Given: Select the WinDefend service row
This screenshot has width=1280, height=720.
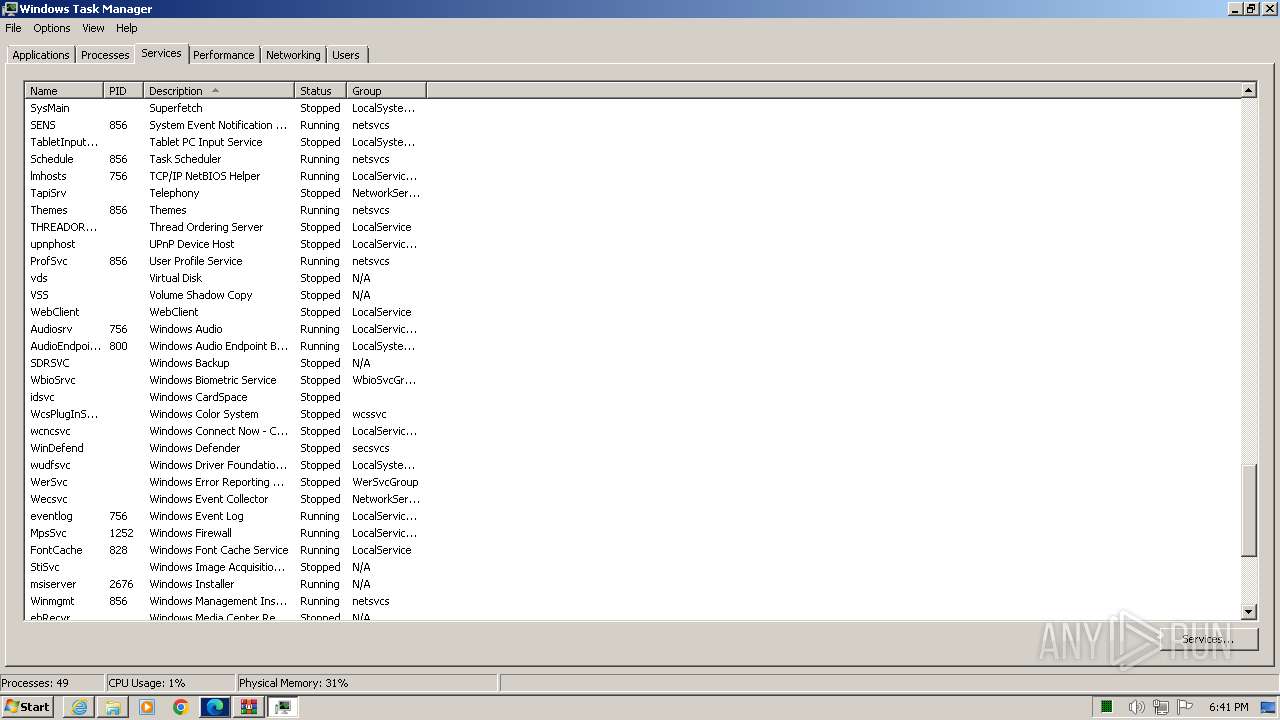Looking at the screenshot, I should 225,448.
